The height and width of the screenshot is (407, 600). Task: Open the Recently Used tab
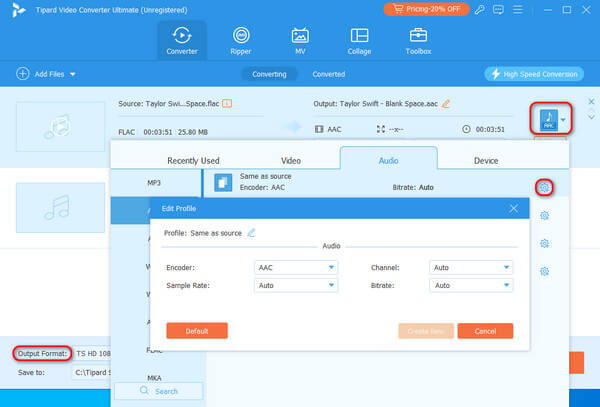coord(193,161)
